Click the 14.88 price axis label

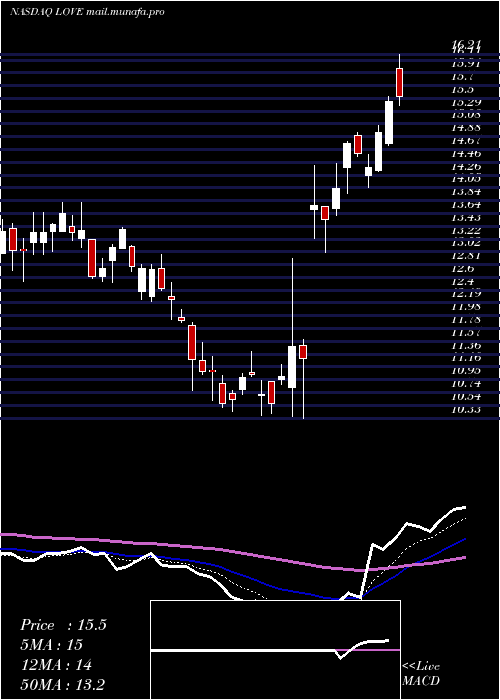click(x=466, y=128)
